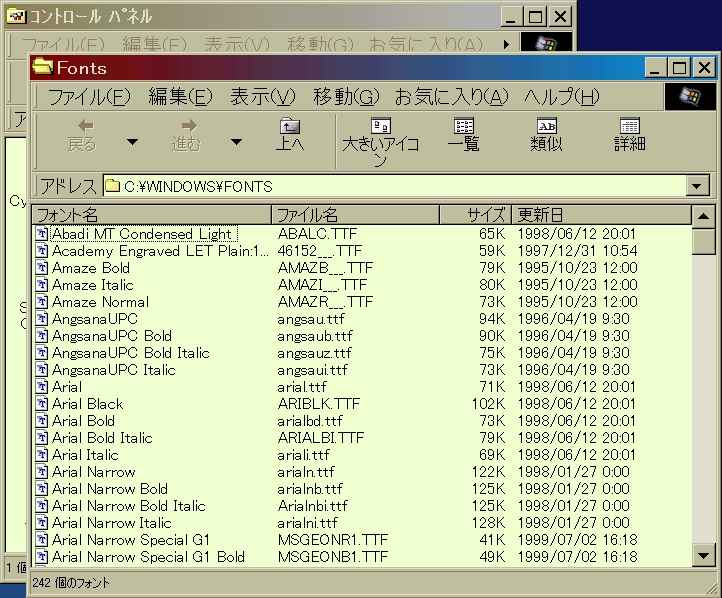Switch to Large Icons (大きいアイコン) view
The height and width of the screenshot is (598, 722).
coord(381,142)
